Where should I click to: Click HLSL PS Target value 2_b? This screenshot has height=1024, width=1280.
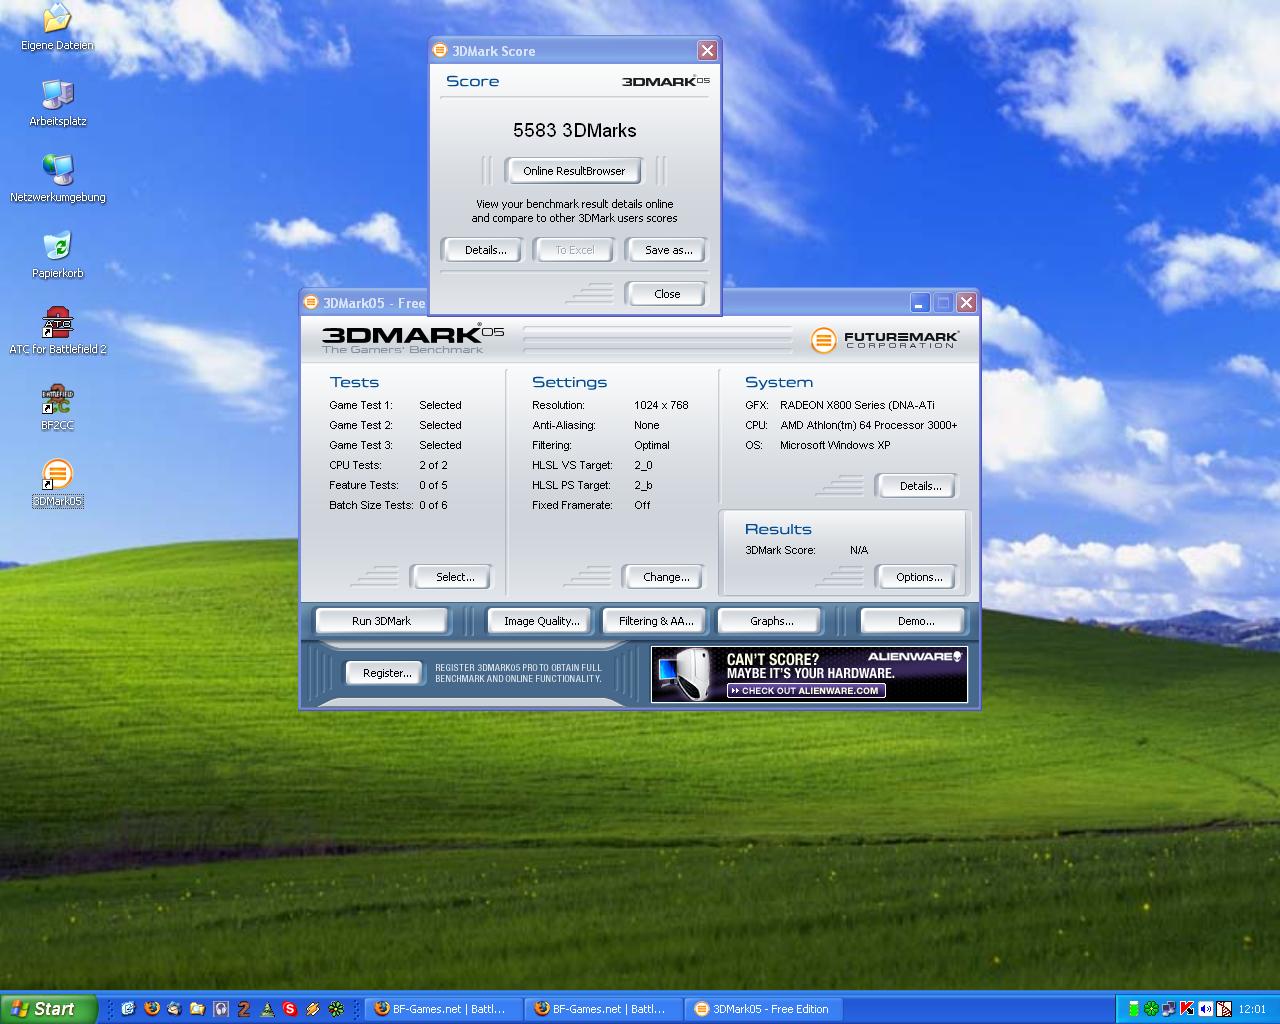click(643, 485)
